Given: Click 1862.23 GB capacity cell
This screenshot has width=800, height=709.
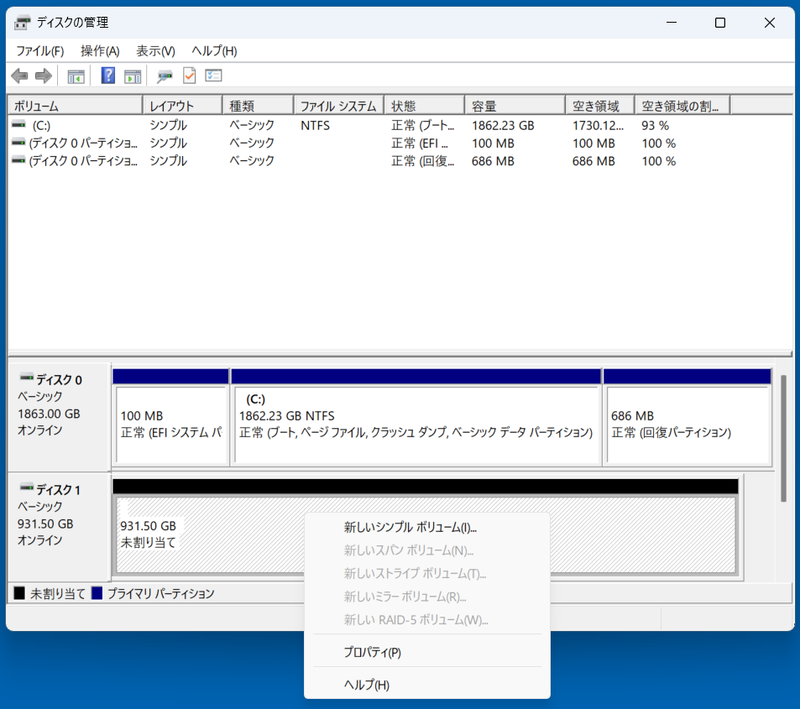Looking at the screenshot, I should (503, 125).
